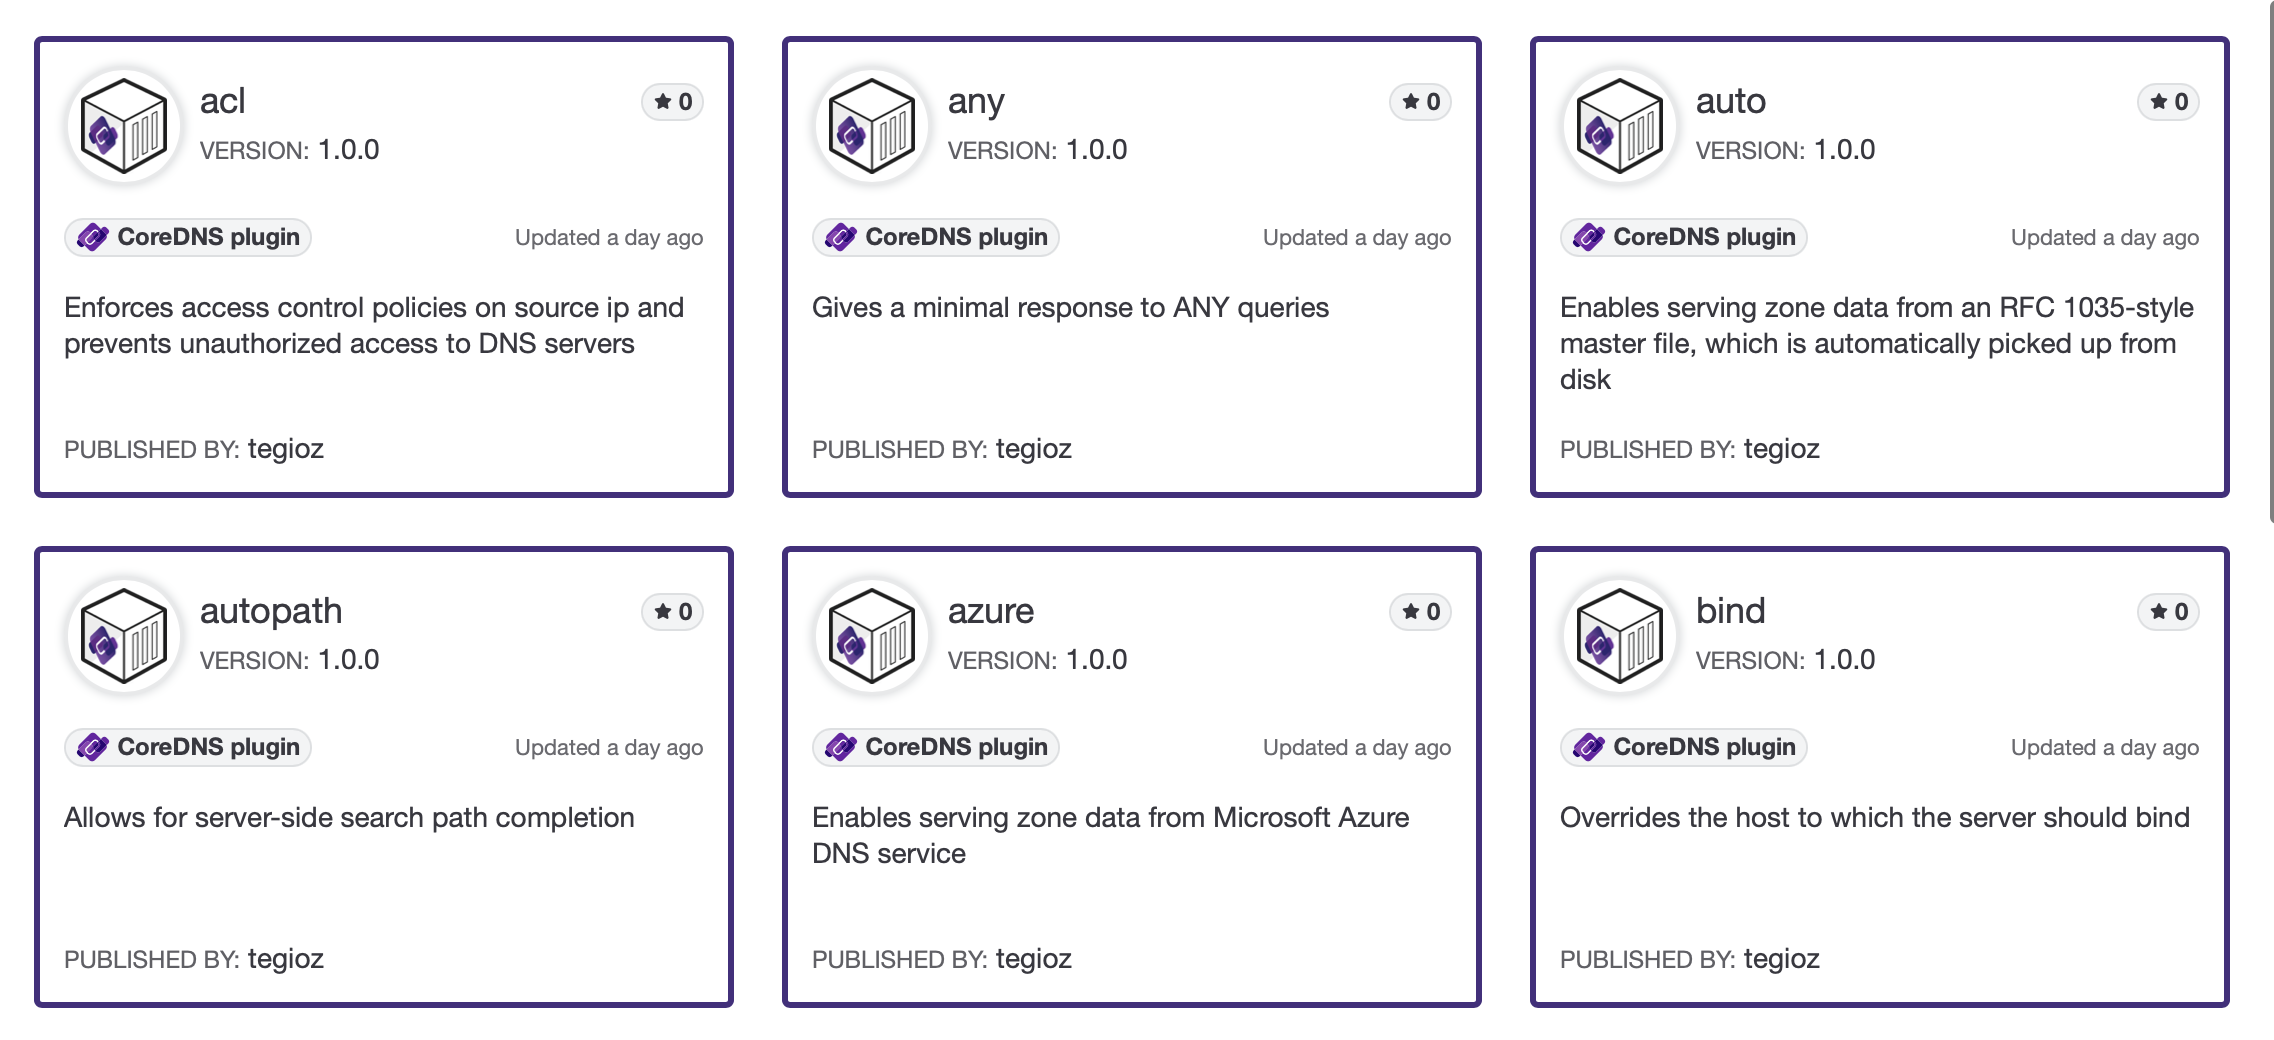
Task: Click the star icon on the acl card
Action: pyautogui.click(x=663, y=101)
